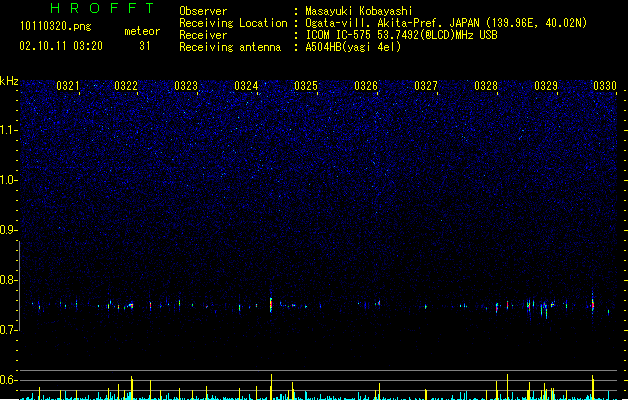Click the Receiving Location label
This screenshot has height=400, width=629.
233,23
